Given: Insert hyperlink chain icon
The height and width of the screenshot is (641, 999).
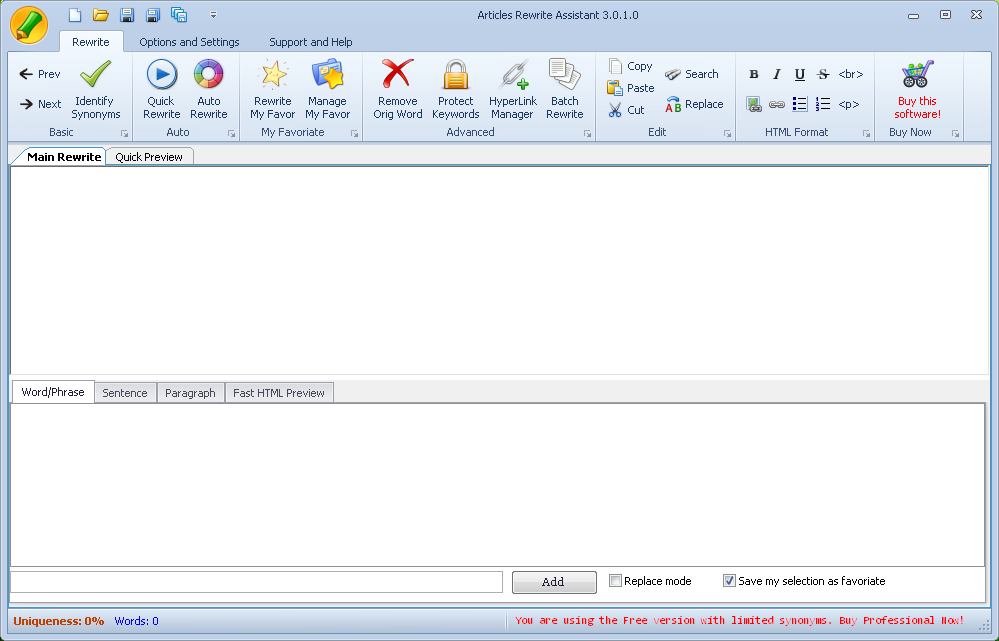Looking at the screenshot, I should tap(777, 104).
